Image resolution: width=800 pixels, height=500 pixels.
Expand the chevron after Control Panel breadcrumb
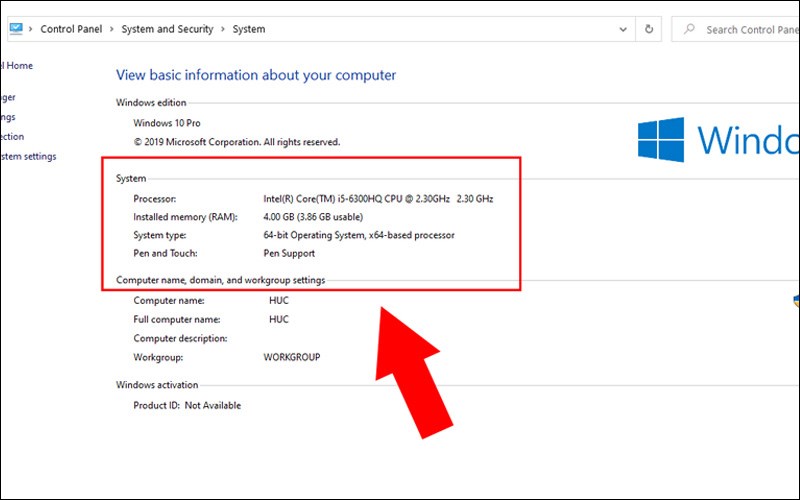click(x=111, y=30)
